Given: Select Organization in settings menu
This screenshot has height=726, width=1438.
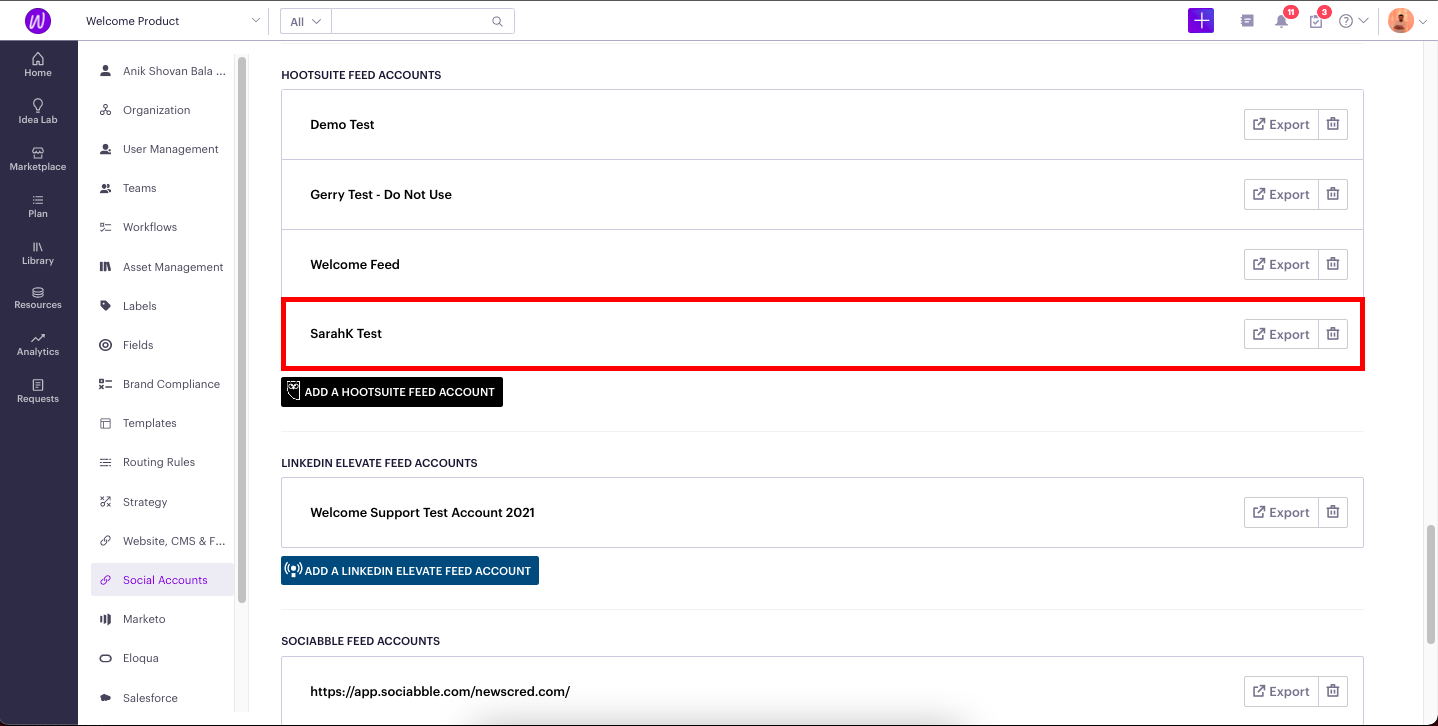Looking at the screenshot, I should 162,110.
